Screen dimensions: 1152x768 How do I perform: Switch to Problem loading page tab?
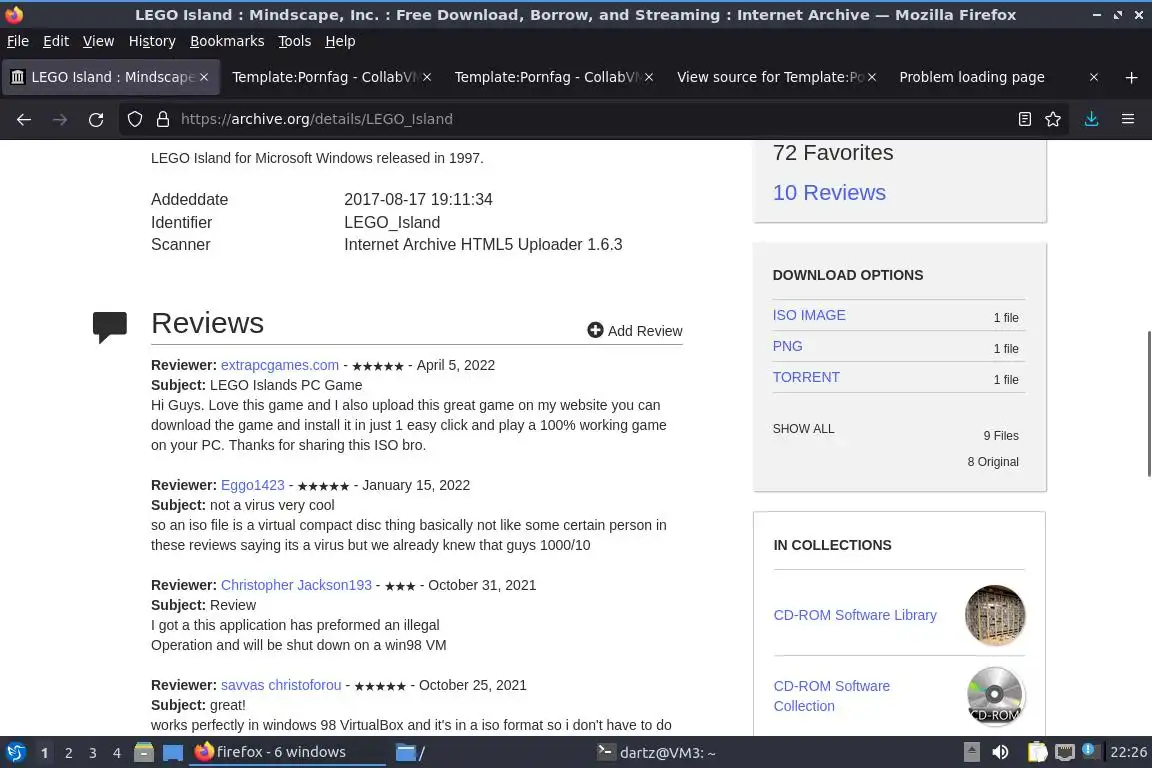click(x=972, y=77)
